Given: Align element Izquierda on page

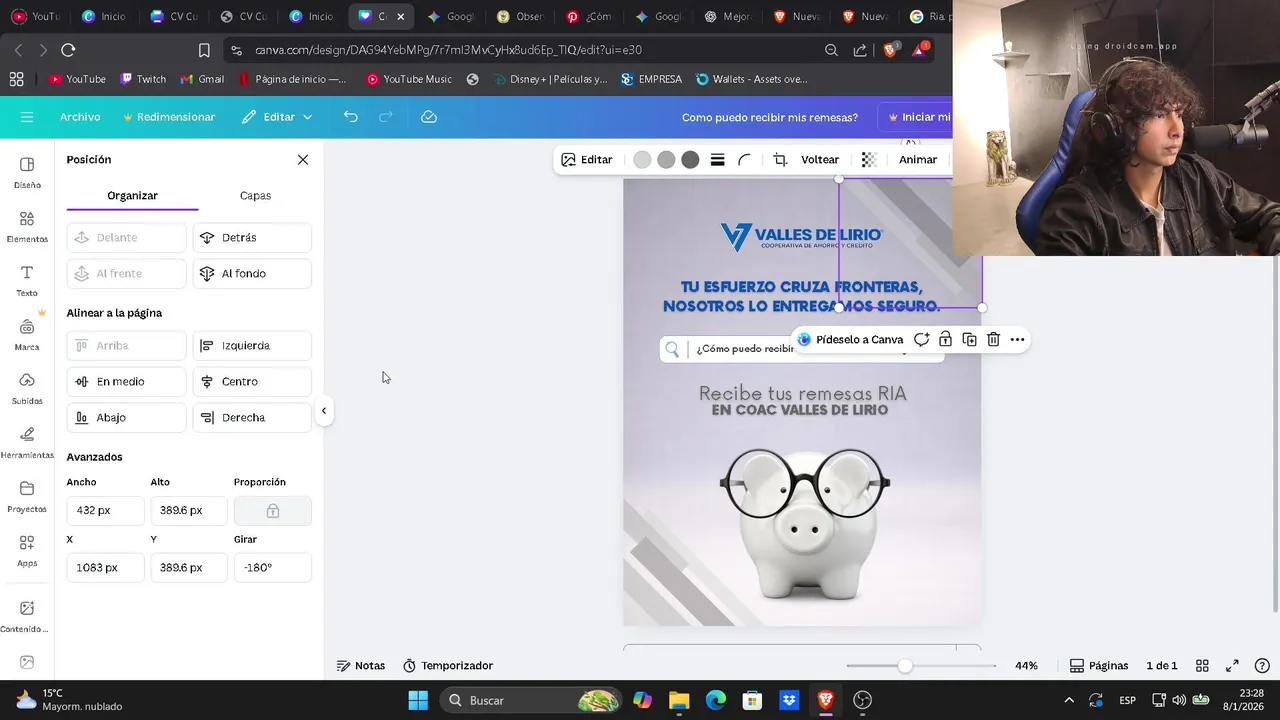Looking at the screenshot, I should [252, 346].
